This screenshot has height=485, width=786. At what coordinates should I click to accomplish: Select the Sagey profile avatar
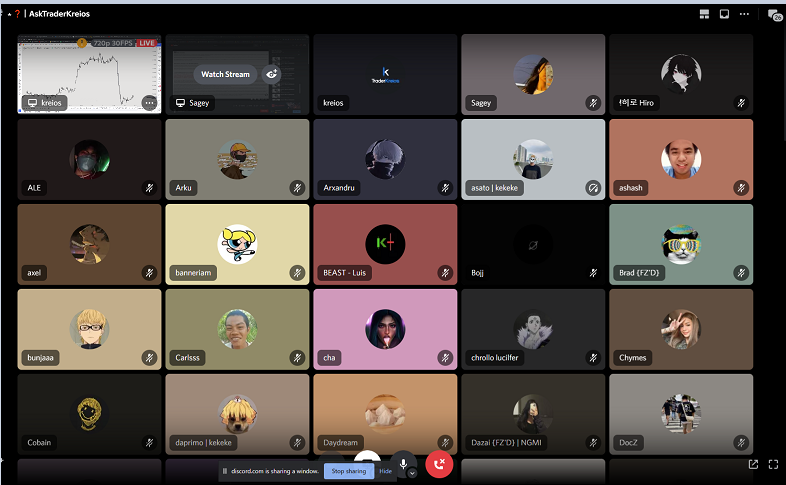coord(533,74)
